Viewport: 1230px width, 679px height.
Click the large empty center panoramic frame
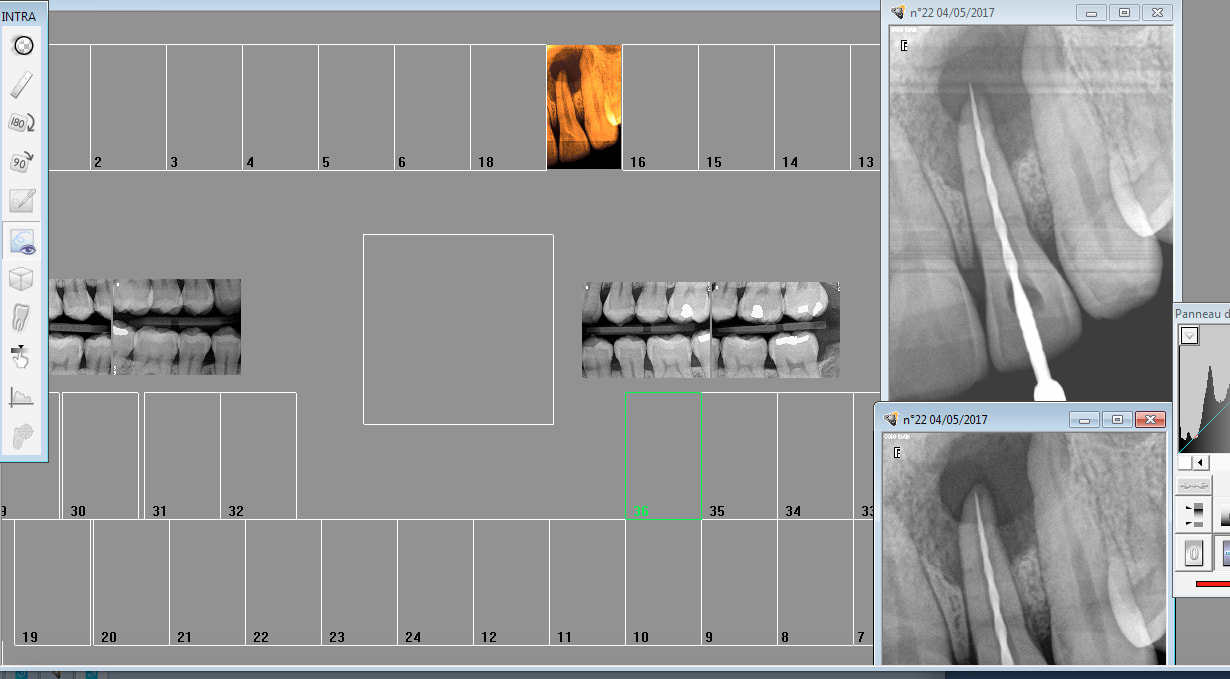point(458,329)
